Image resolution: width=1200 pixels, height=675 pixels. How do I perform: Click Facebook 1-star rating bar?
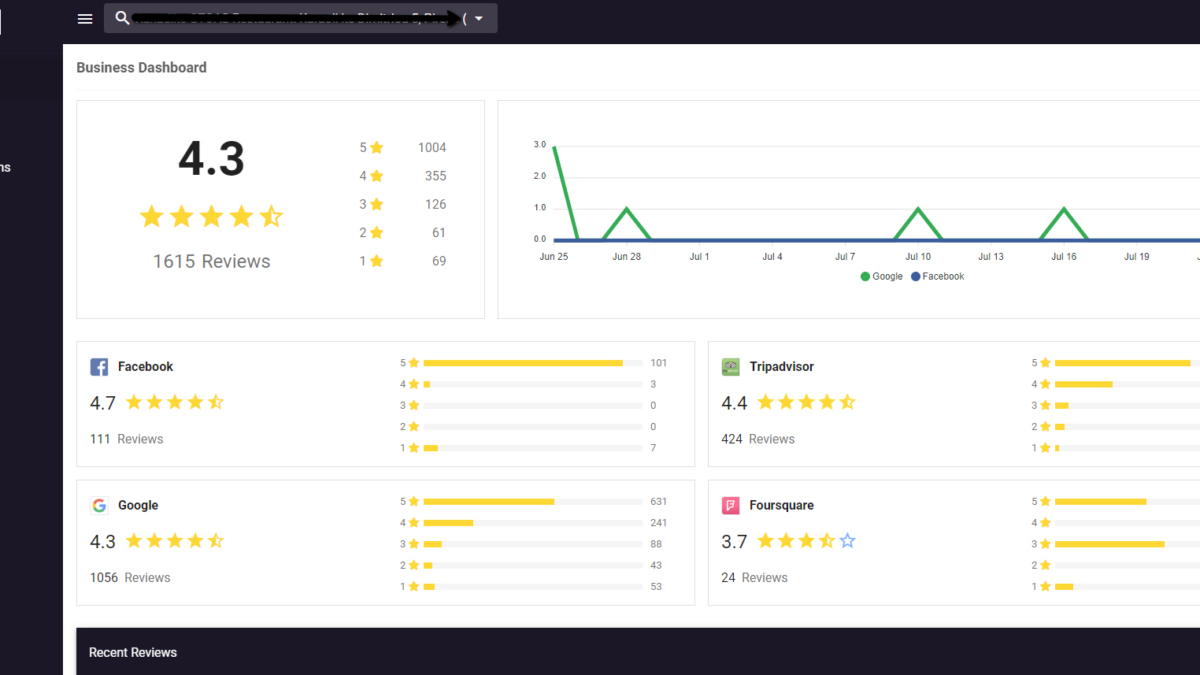coord(533,448)
